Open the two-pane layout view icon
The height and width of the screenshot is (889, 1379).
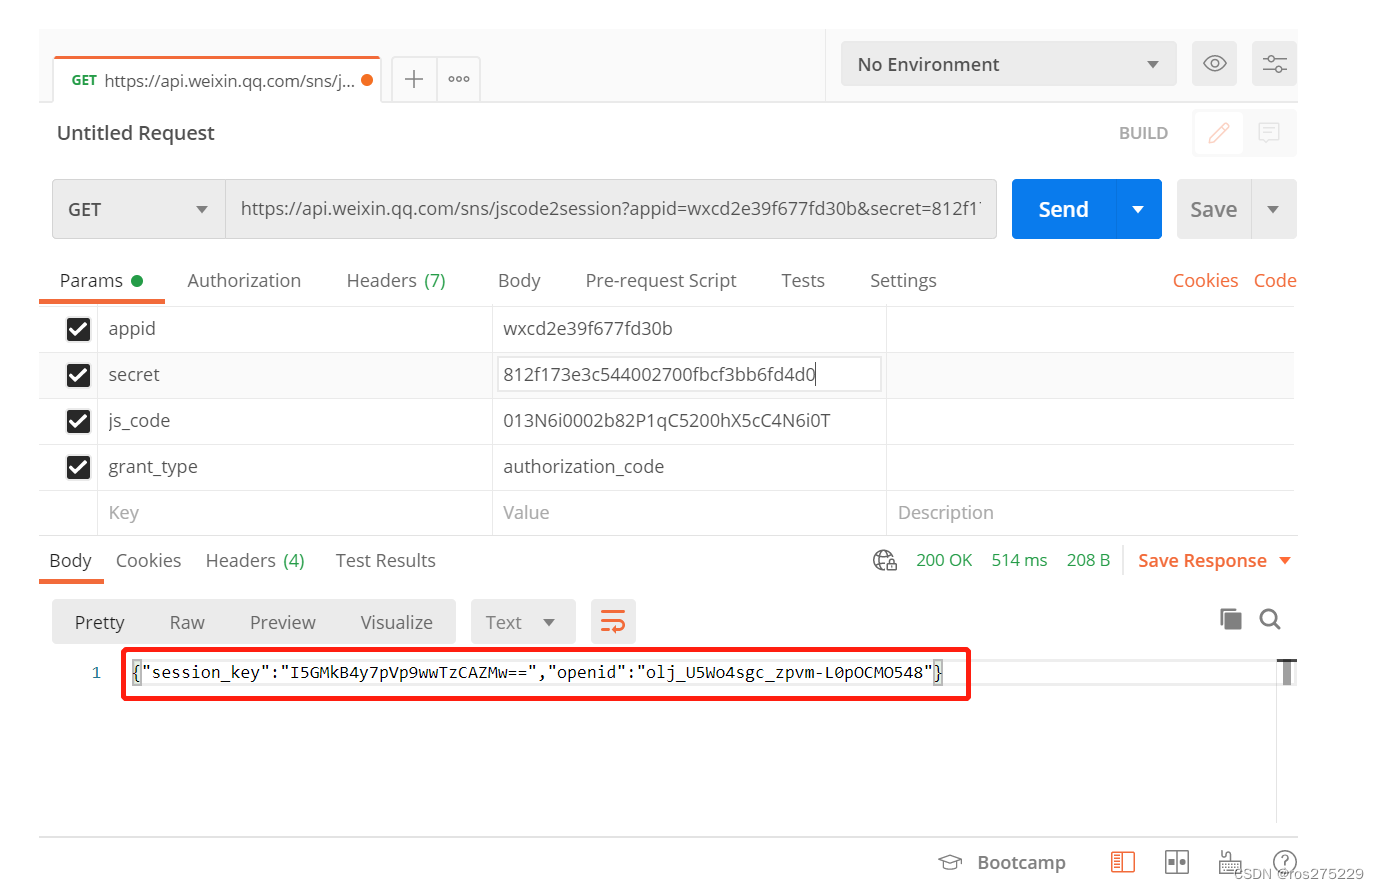coord(1177,861)
